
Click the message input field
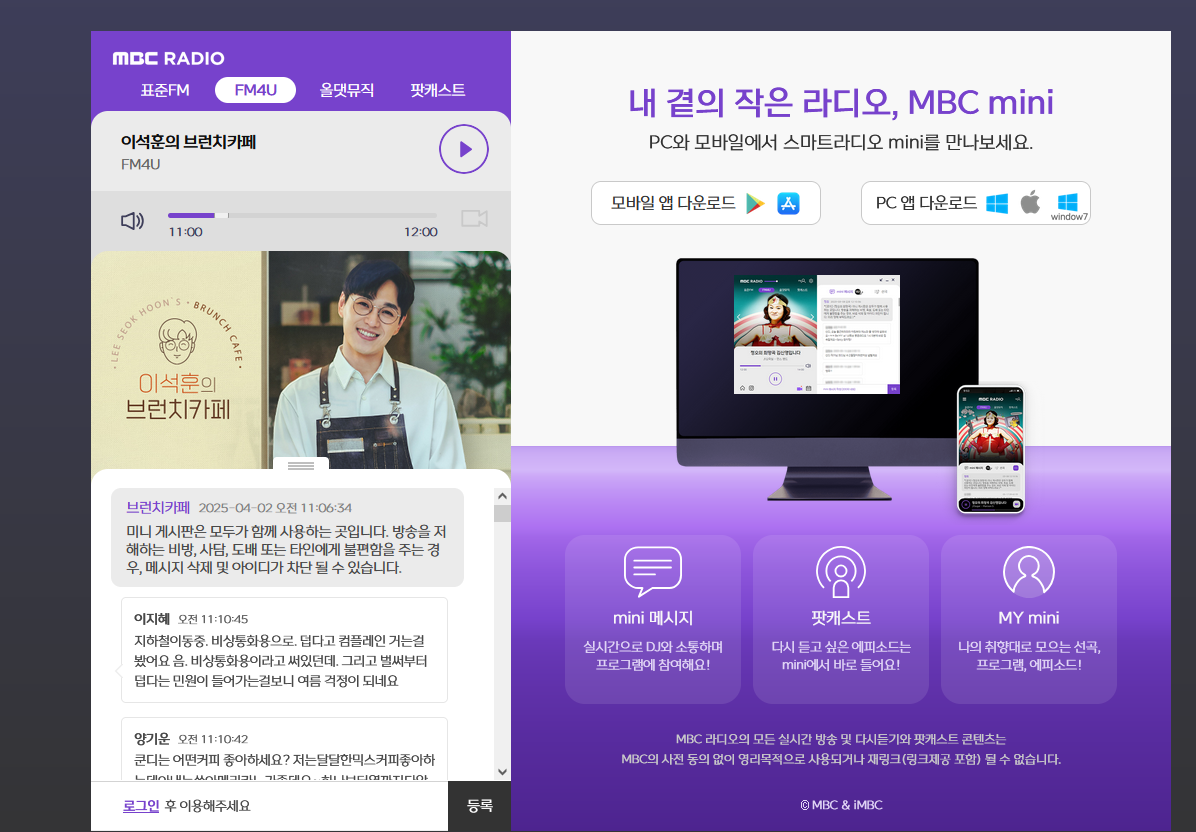(269, 806)
